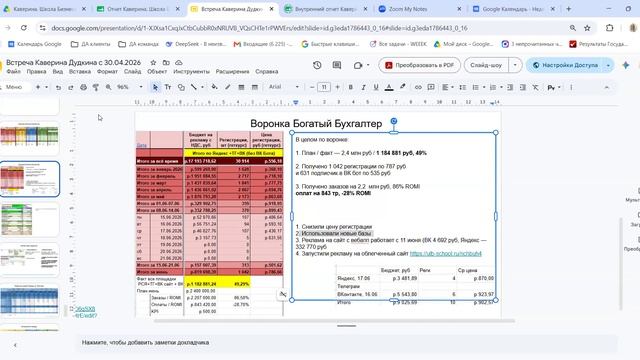This screenshot has width=640, height=360.
Task: Click the Настройки Доступа share button
Action: coord(565,65)
